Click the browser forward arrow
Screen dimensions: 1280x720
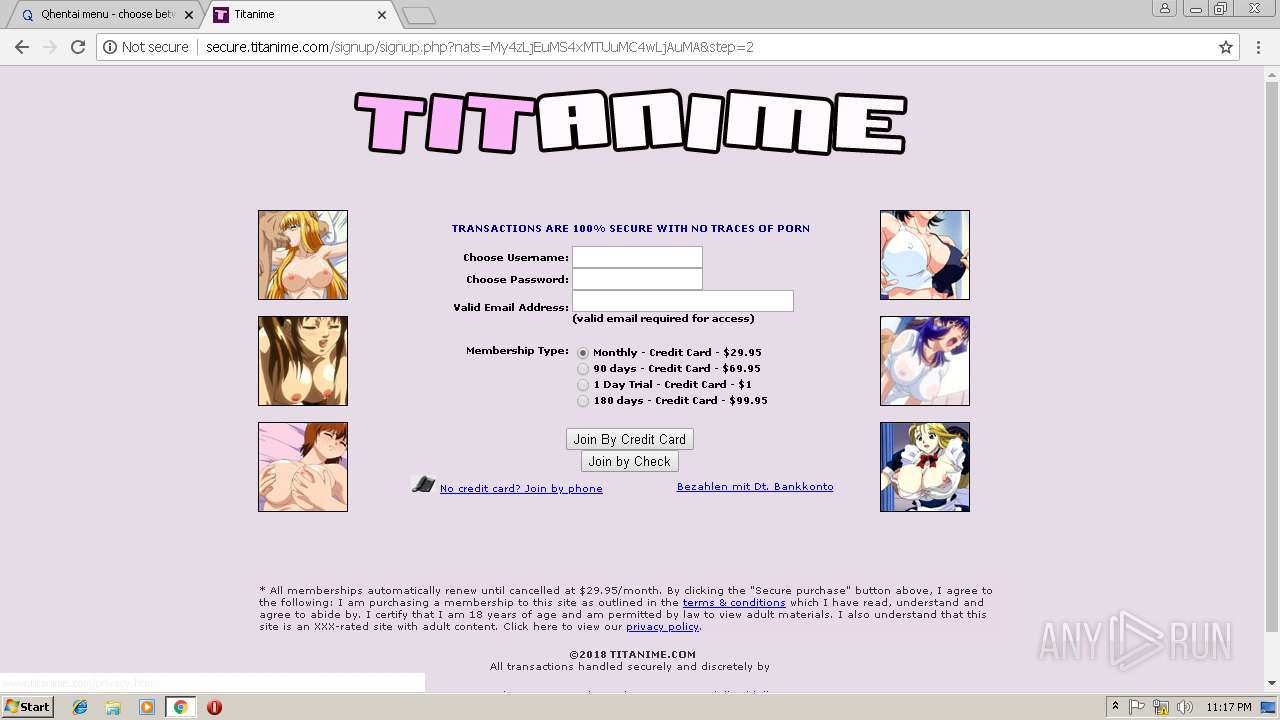[50, 47]
